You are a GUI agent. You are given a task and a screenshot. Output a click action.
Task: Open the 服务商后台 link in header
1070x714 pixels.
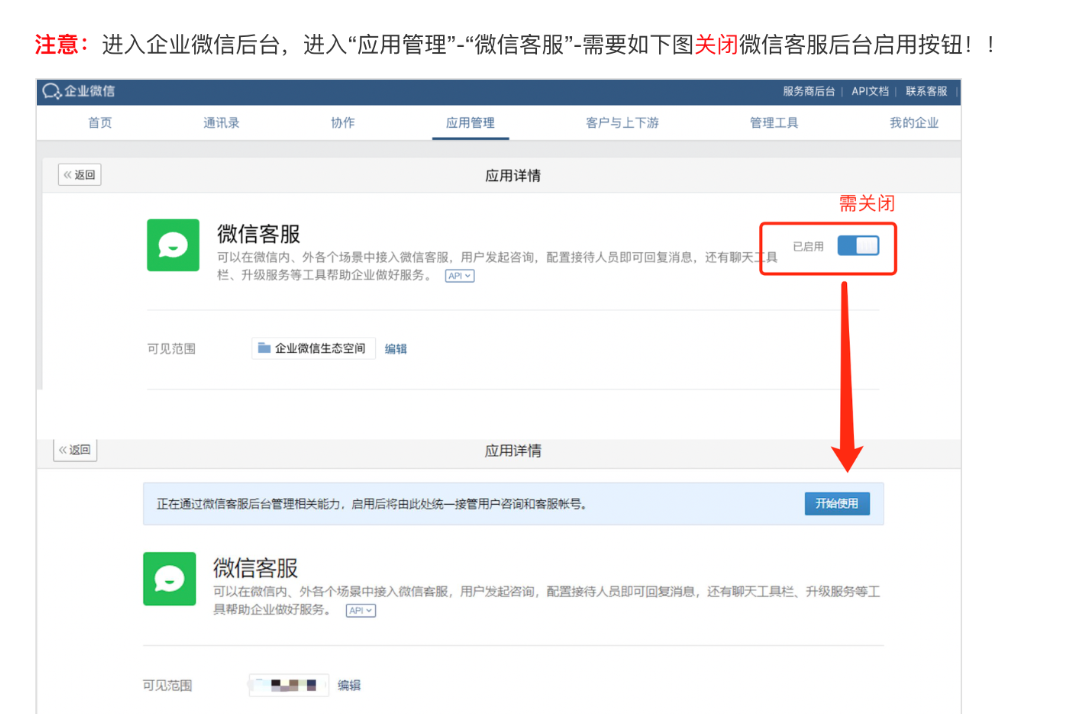click(x=808, y=91)
